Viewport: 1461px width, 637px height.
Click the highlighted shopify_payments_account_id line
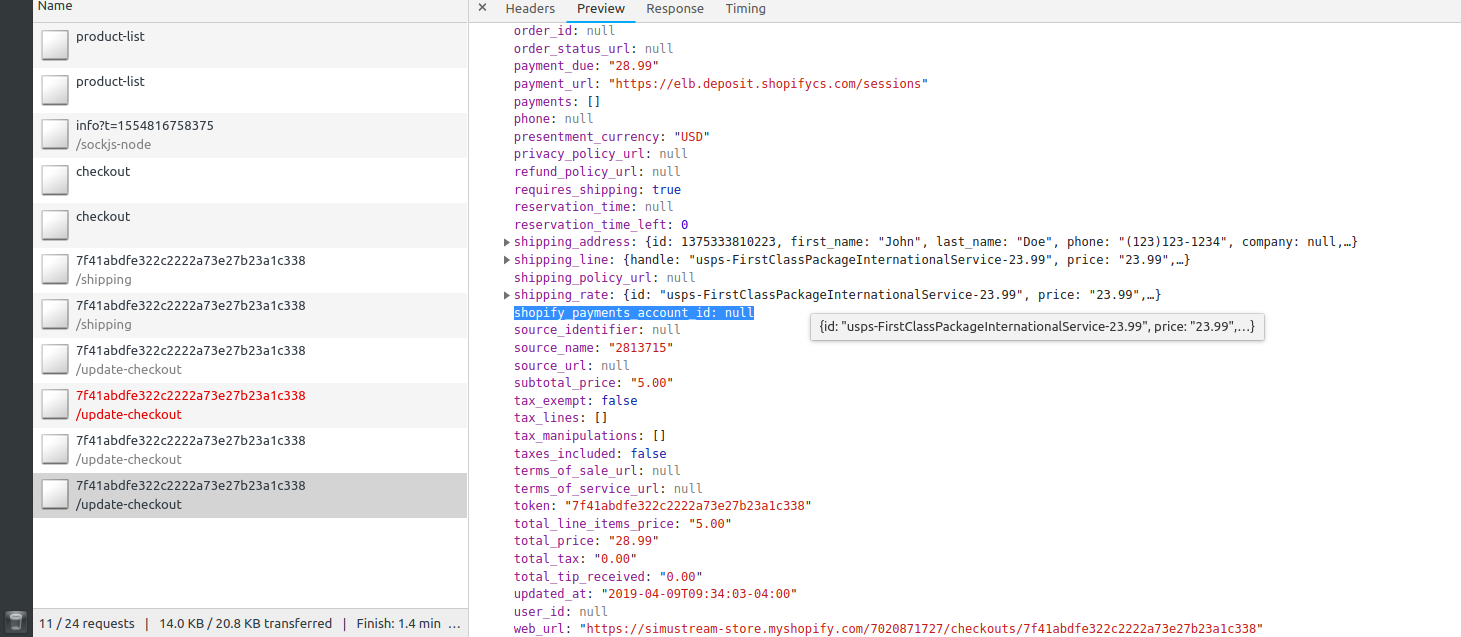(634, 313)
